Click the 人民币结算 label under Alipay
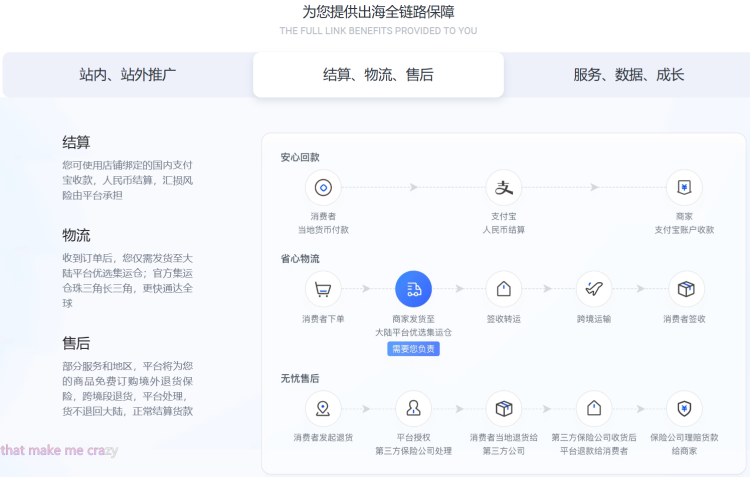 504,230
